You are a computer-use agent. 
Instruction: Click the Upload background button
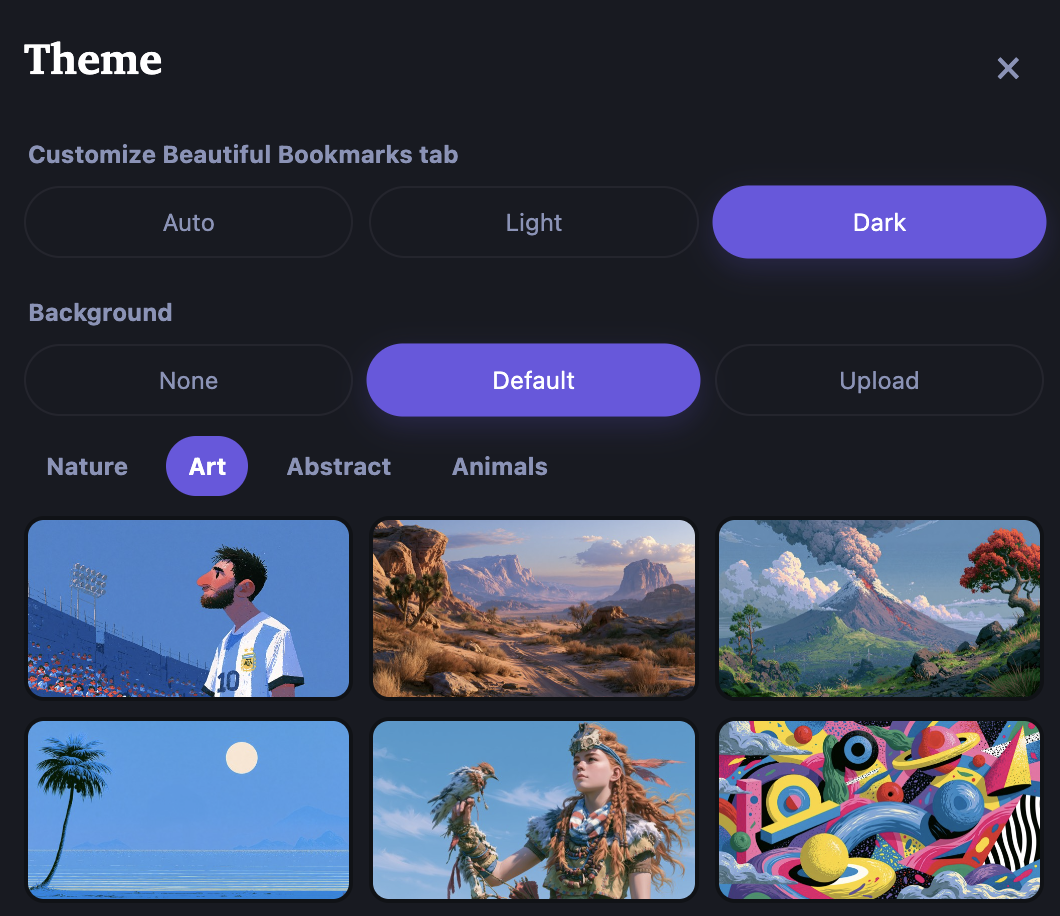tap(879, 381)
